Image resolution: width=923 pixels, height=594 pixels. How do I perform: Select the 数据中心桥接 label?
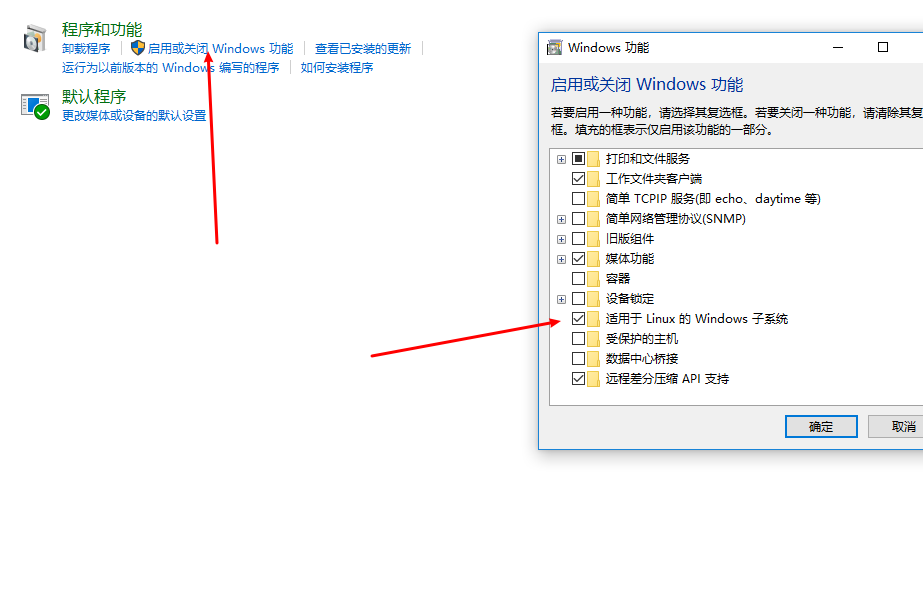pos(642,359)
